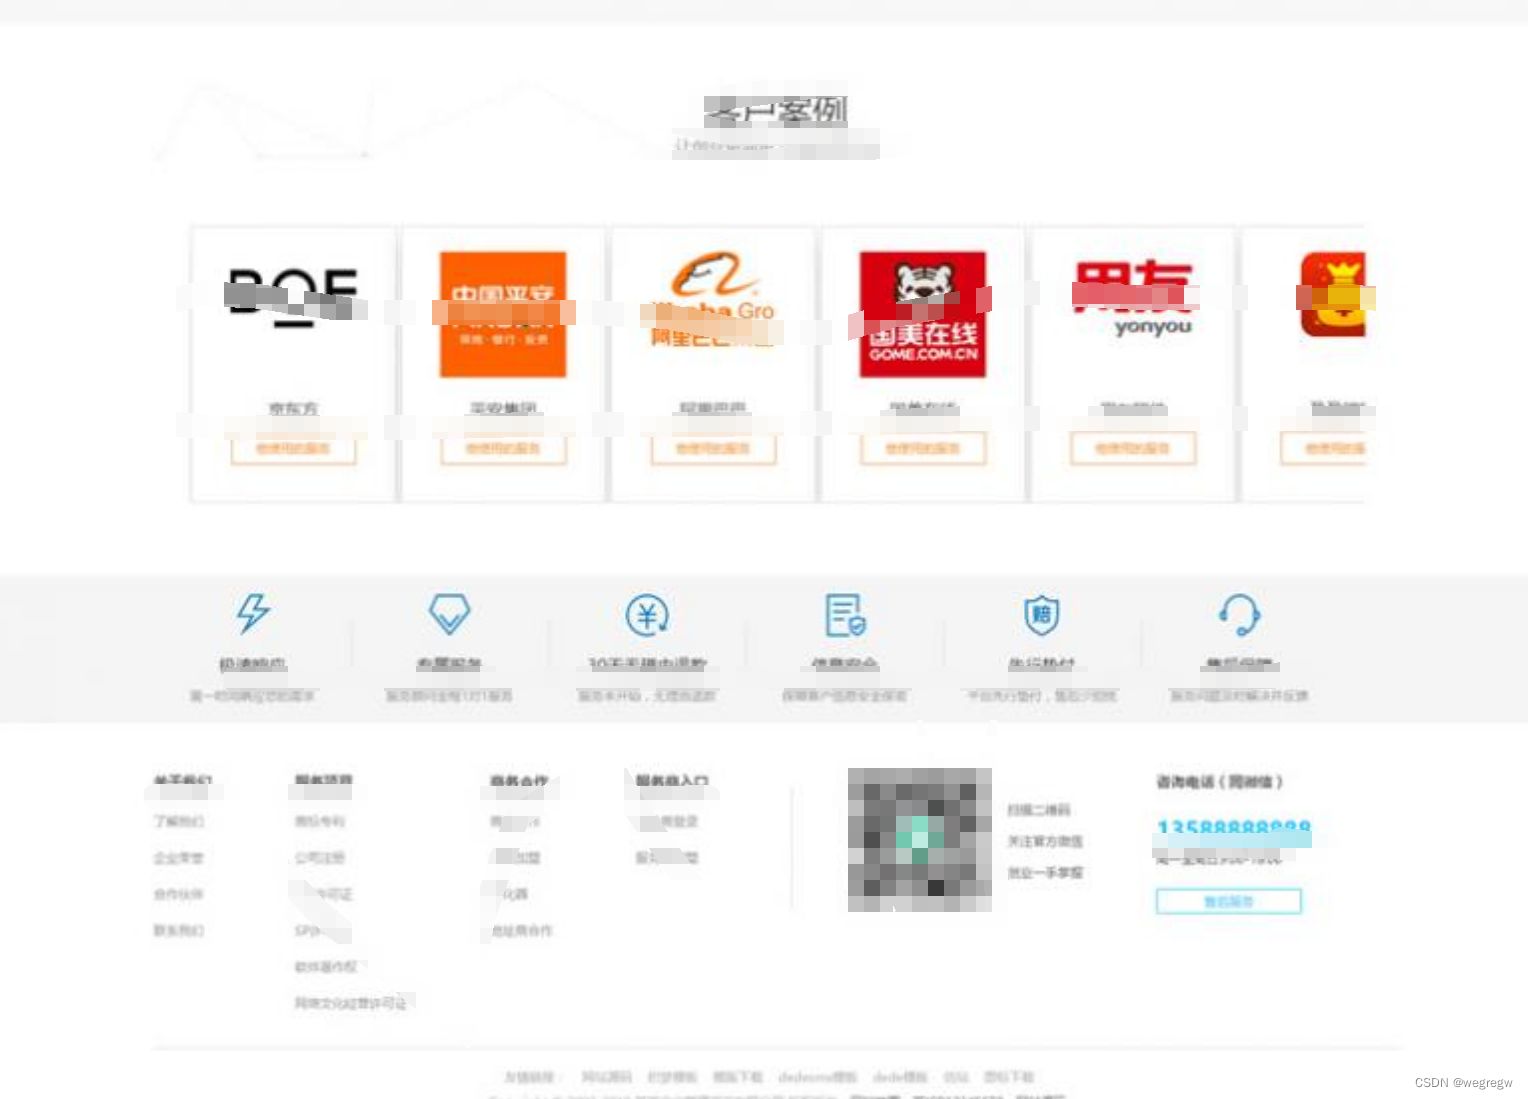Click the blue shield quality service icon
1528x1099 pixels.
pos(449,613)
